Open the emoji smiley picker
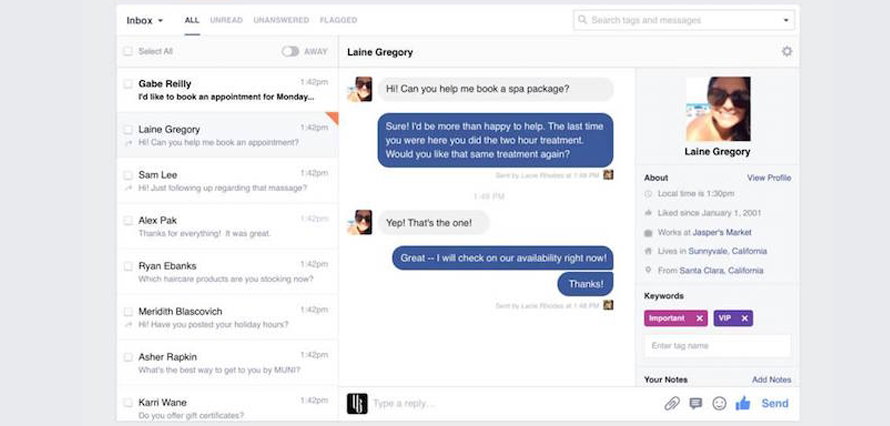 (719, 403)
